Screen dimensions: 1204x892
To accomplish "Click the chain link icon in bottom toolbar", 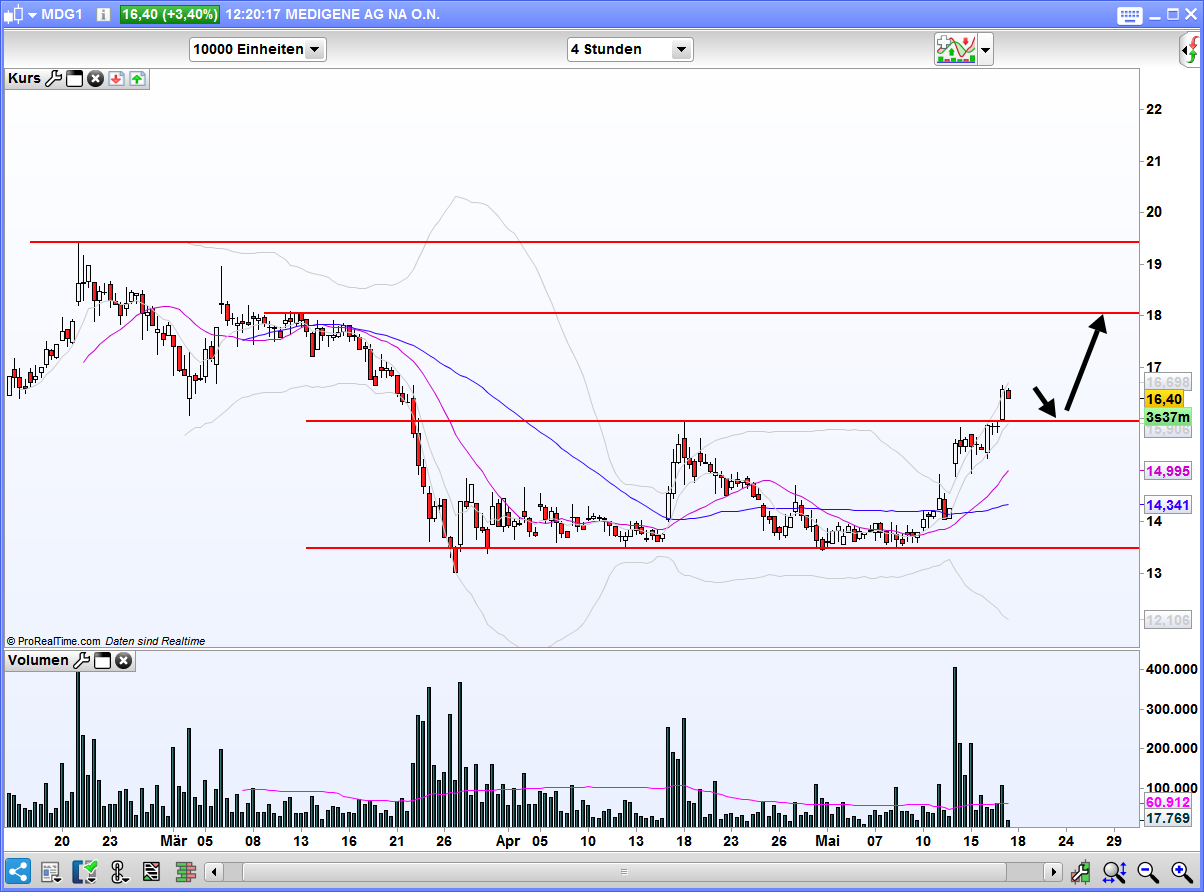I will (118, 871).
